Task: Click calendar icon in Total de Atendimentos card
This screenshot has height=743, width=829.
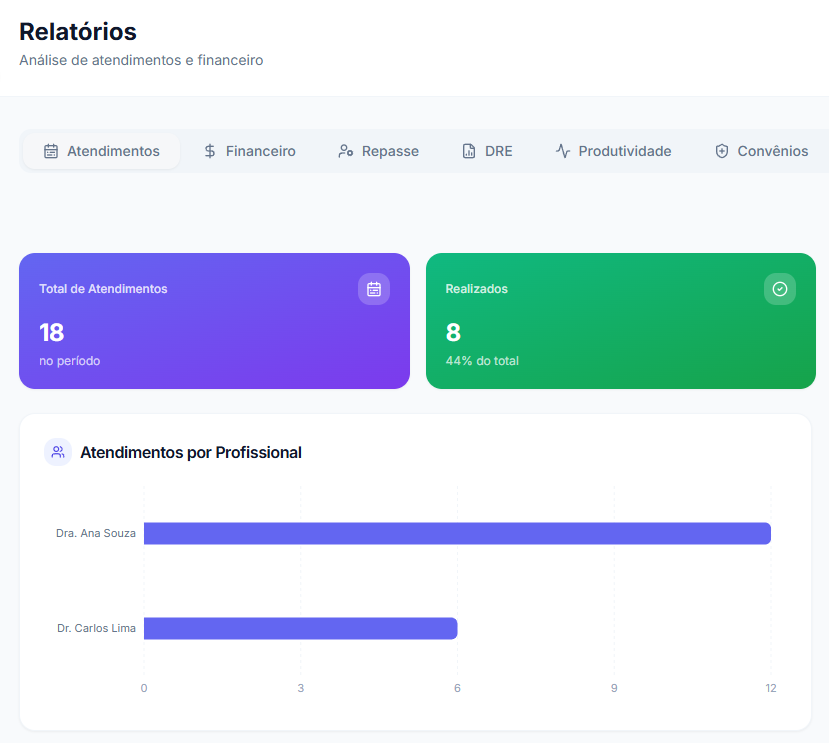Action: coord(374,289)
